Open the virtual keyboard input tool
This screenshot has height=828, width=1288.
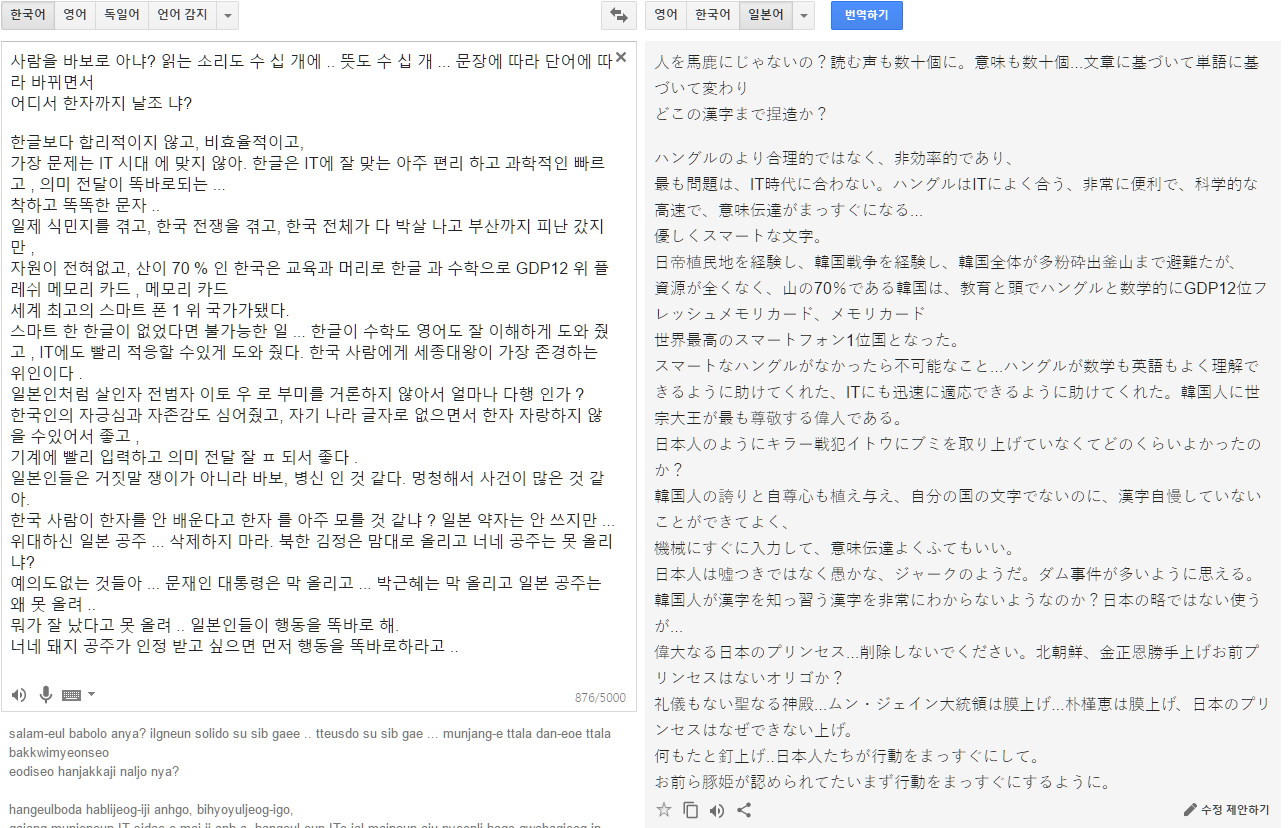(71, 695)
